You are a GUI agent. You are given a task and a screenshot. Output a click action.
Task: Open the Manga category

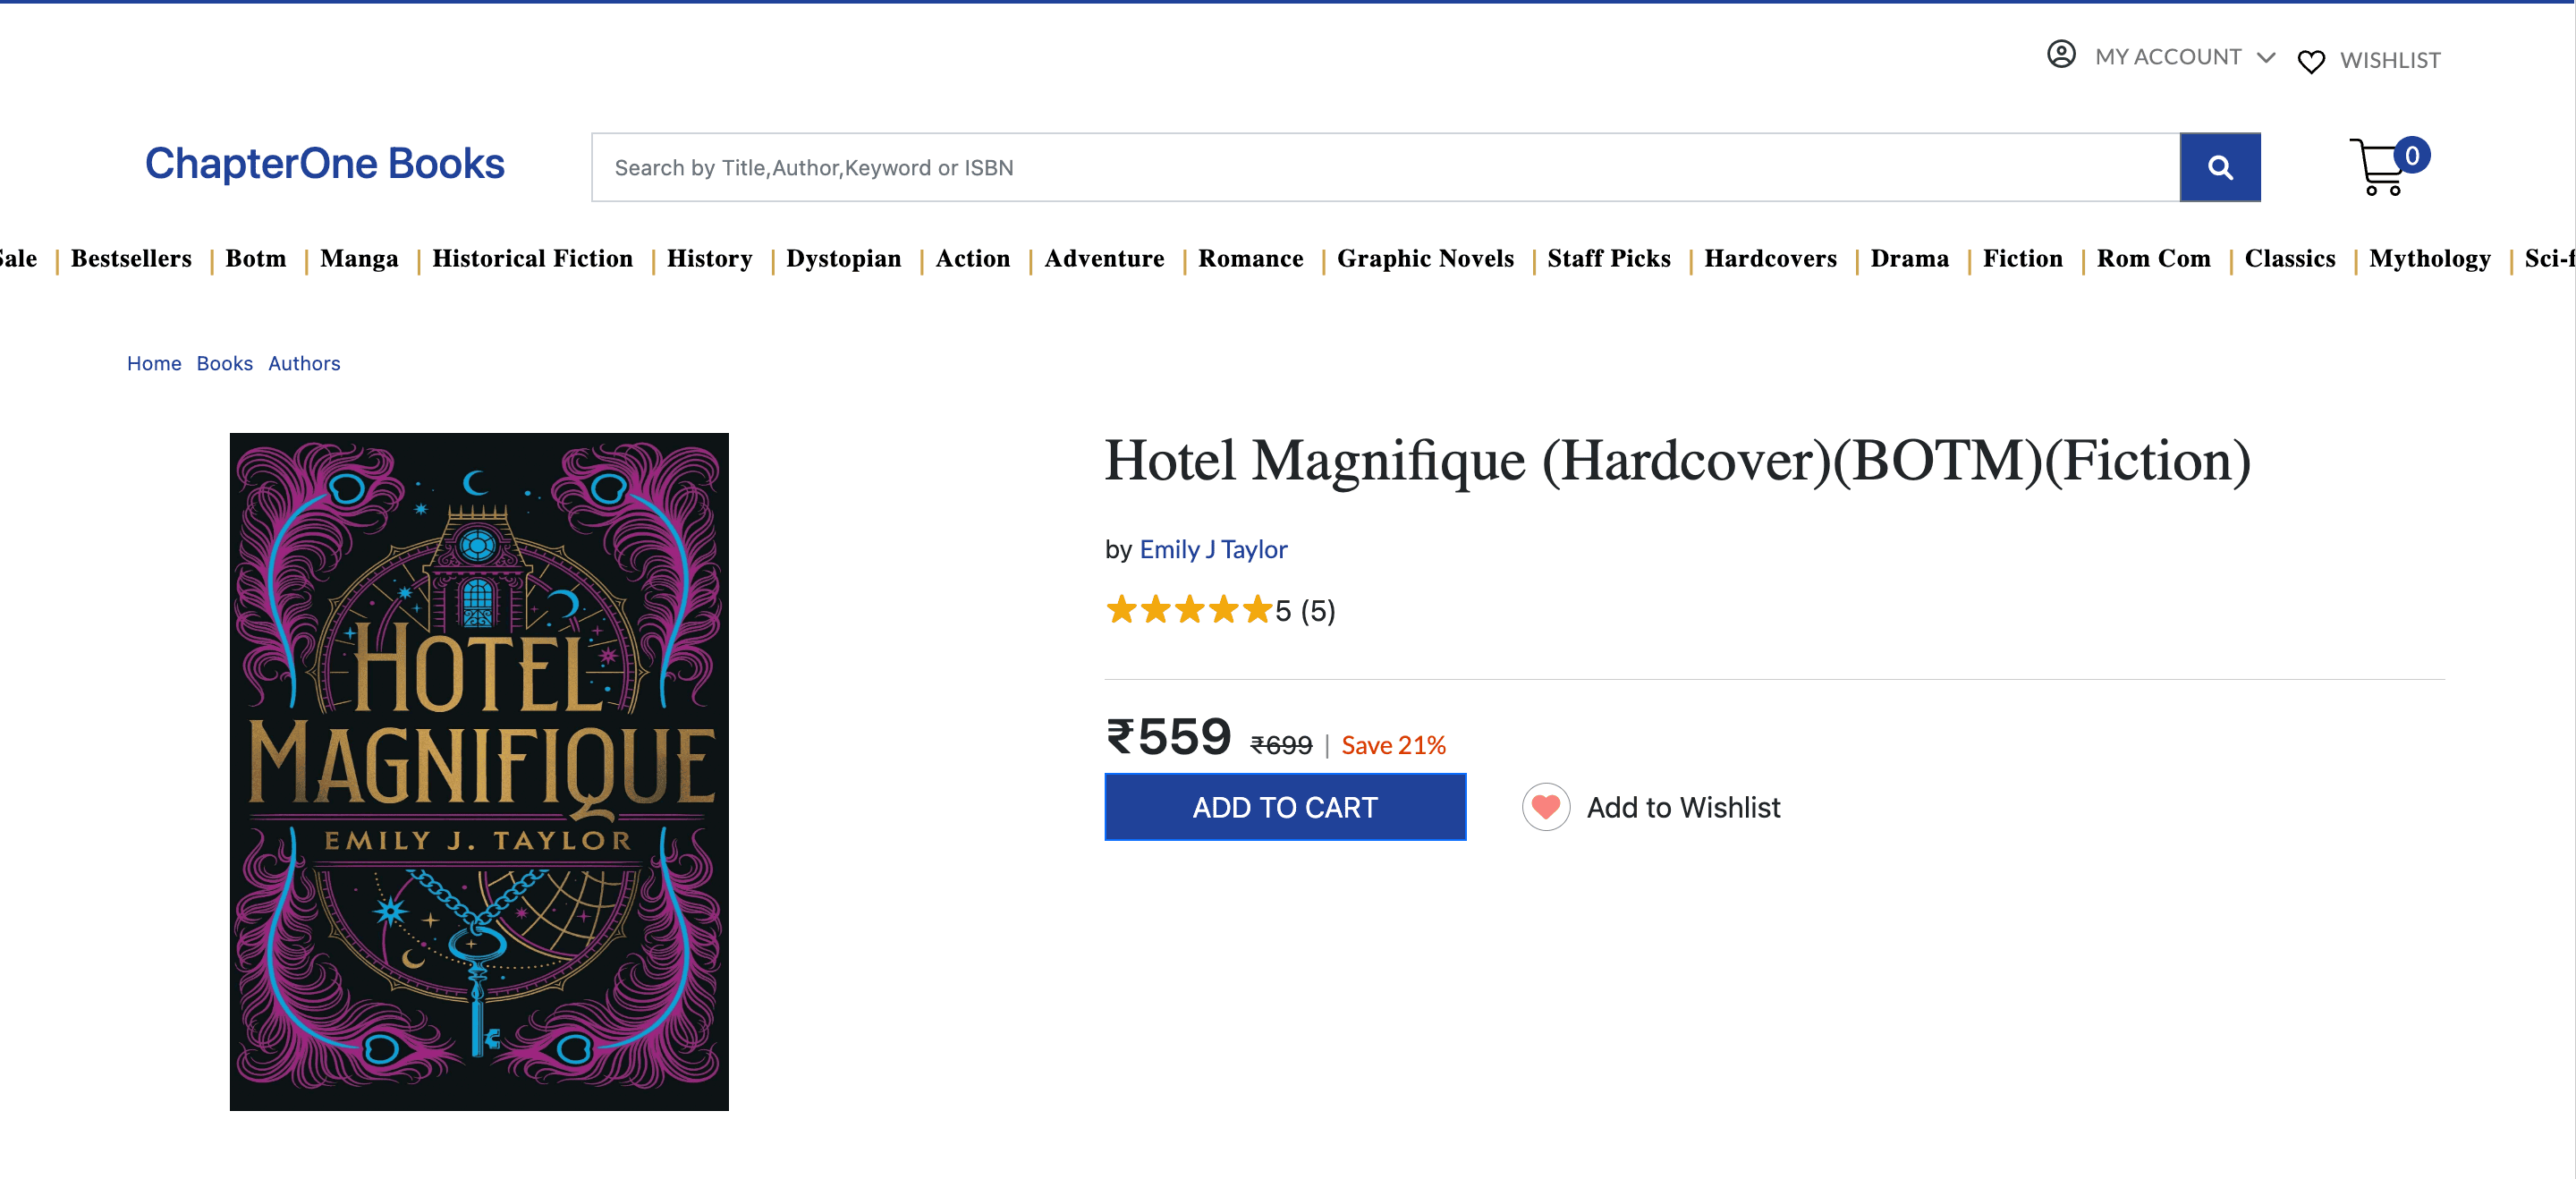click(359, 259)
